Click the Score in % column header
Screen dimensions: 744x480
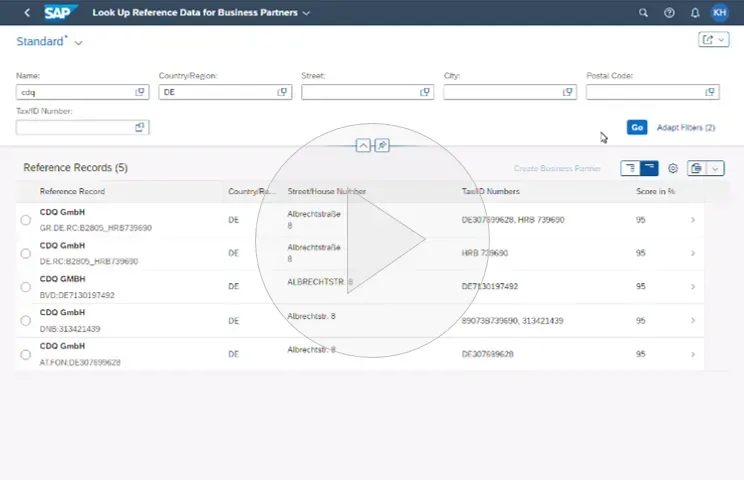tap(655, 192)
